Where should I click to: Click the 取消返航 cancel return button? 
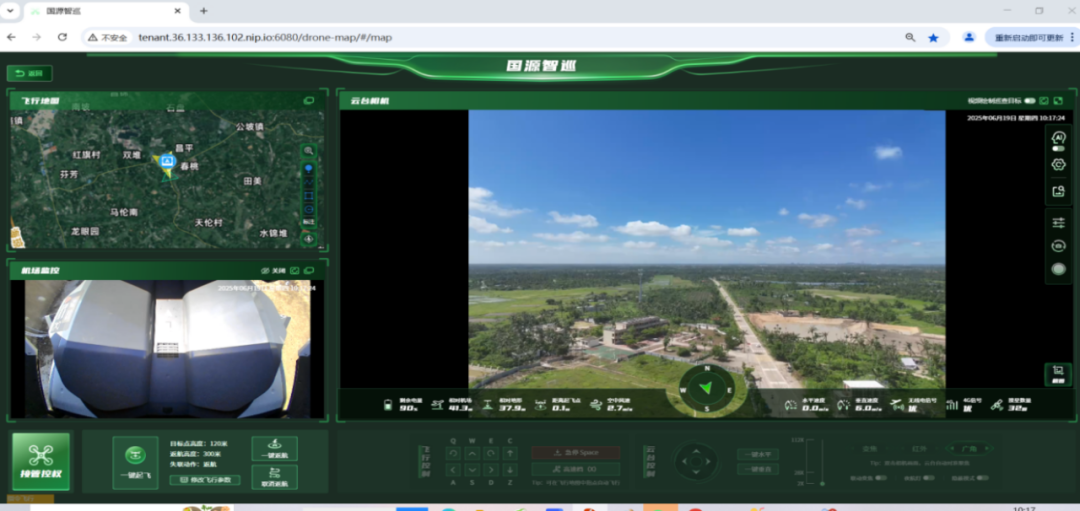274,476
